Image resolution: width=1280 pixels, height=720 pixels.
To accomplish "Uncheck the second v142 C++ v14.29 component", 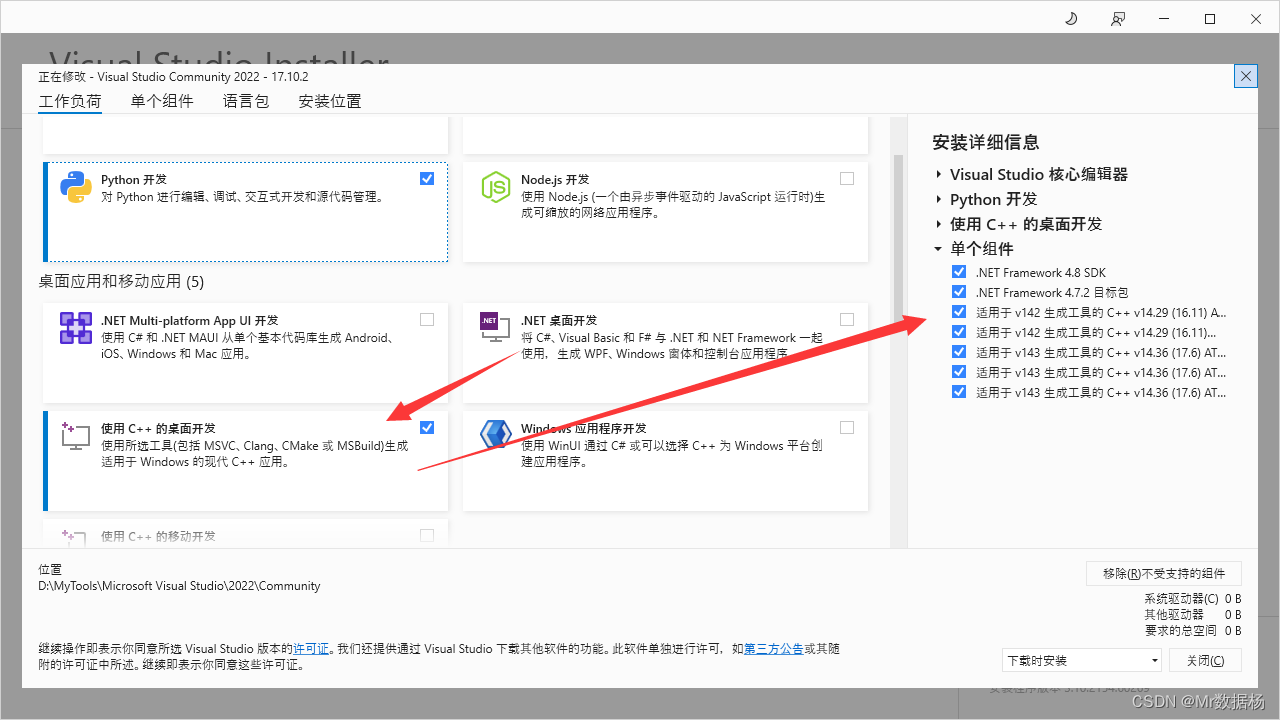I will (x=959, y=332).
